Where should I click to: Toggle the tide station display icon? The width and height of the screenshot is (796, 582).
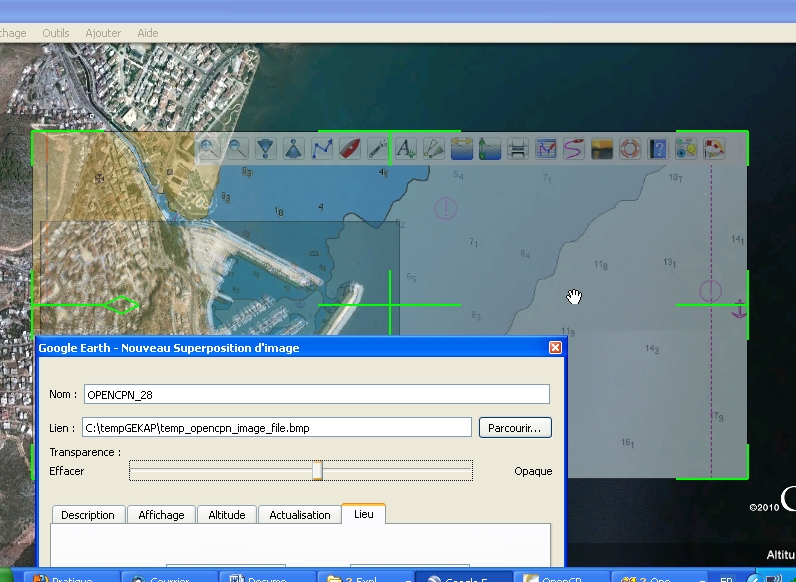pyautogui.click(x=490, y=149)
